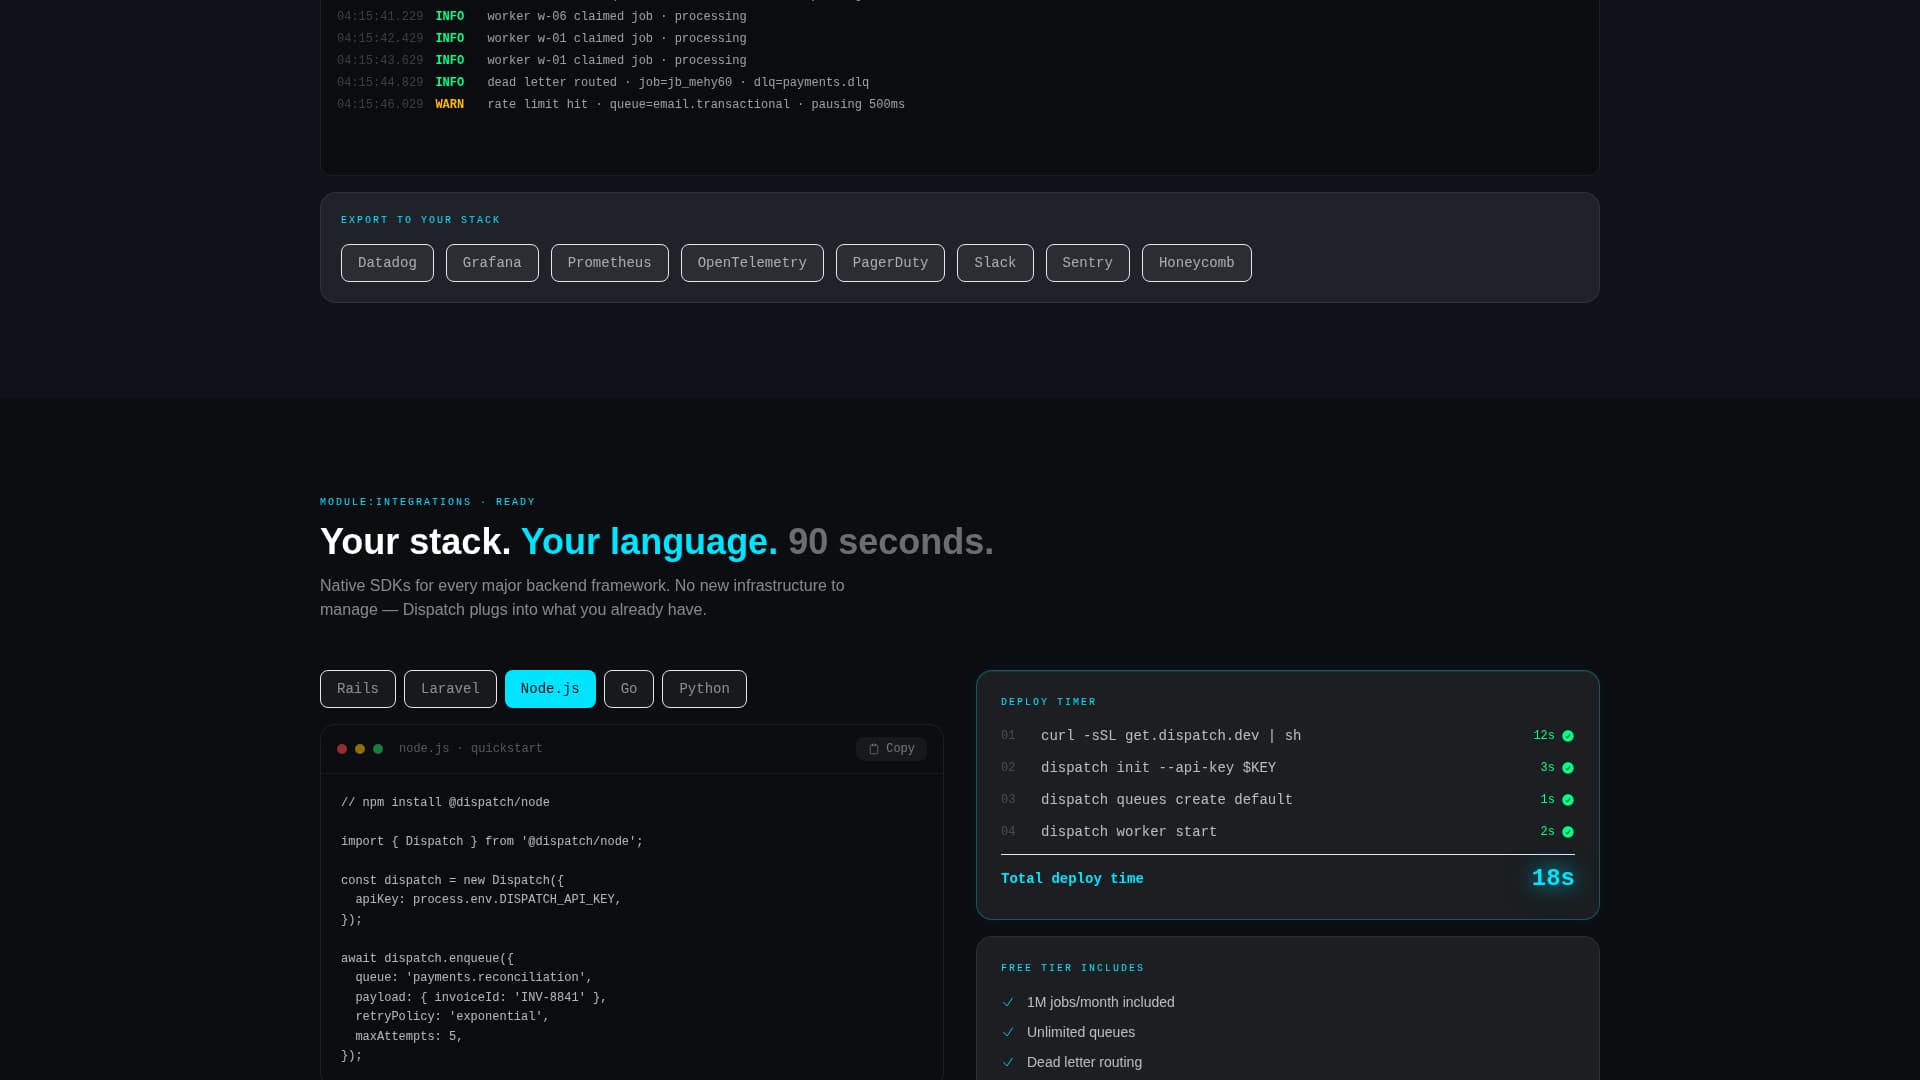Image resolution: width=1920 pixels, height=1080 pixels.
Task: Click the '// npm install @dispatch/node' comment line
Action: point(445,803)
